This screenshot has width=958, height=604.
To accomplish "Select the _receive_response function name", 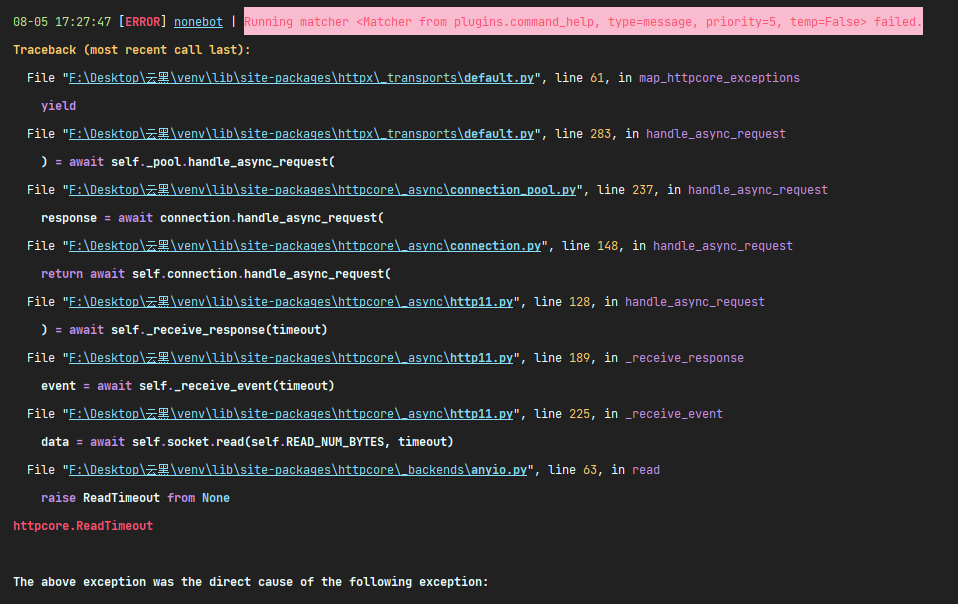I will 684,357.
